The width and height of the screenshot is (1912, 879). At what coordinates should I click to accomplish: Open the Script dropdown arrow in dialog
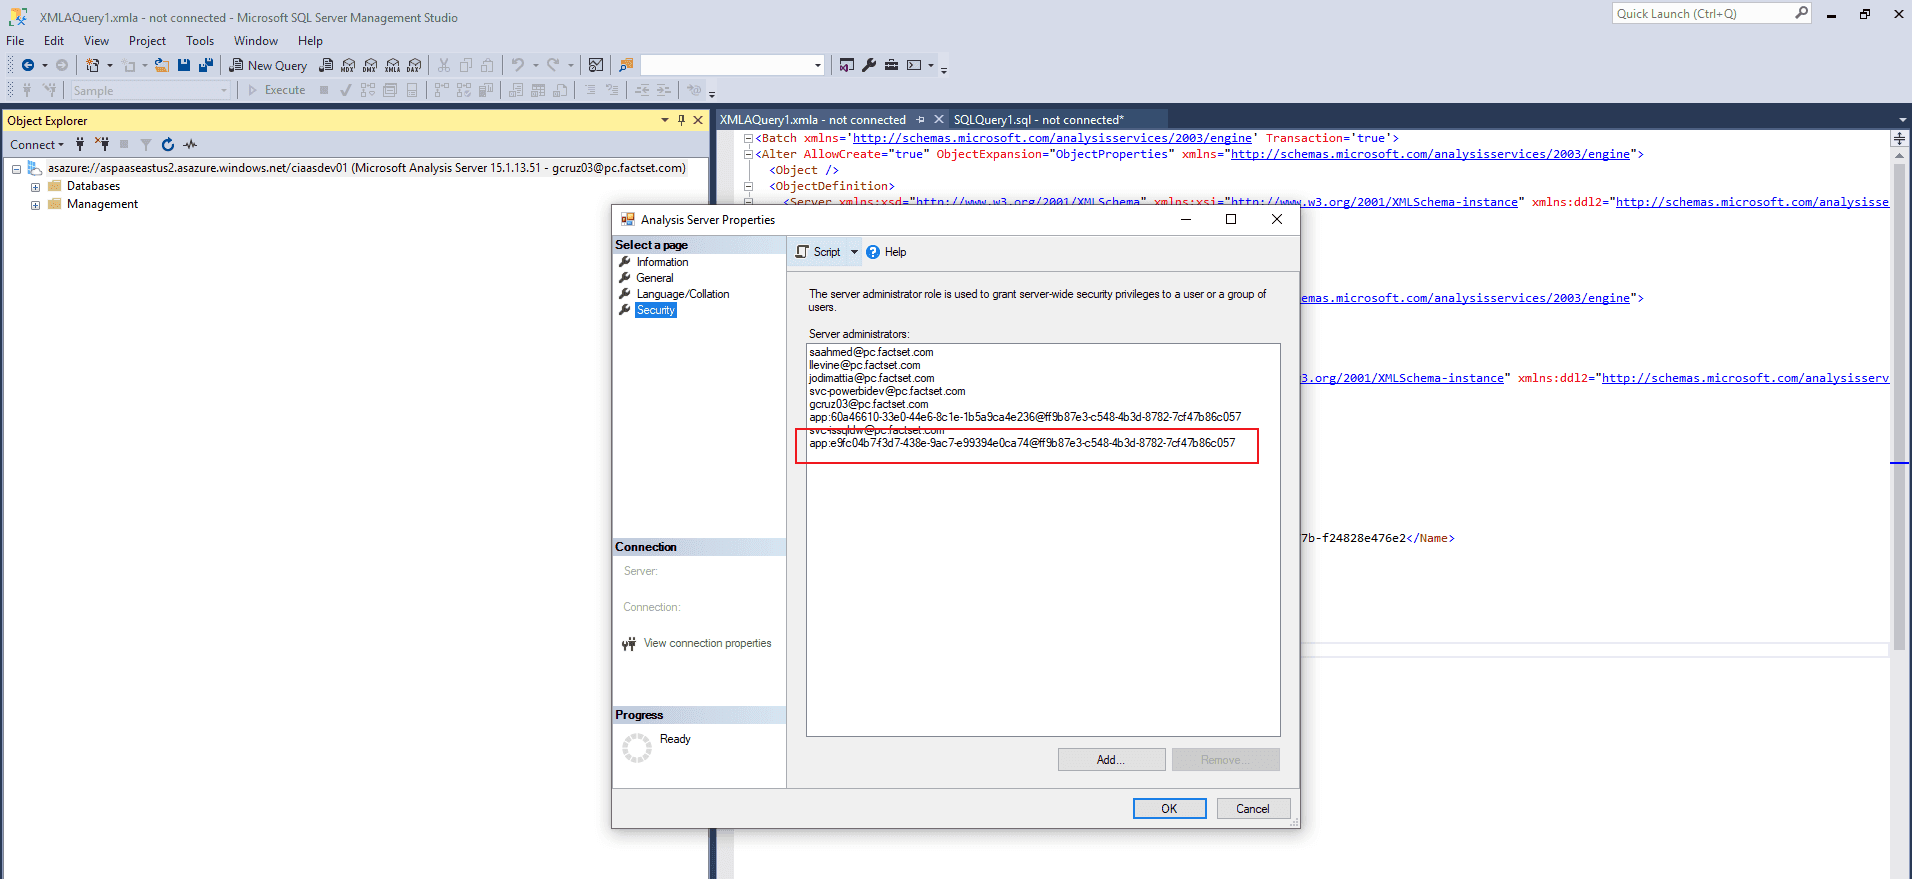pos(854,252)
